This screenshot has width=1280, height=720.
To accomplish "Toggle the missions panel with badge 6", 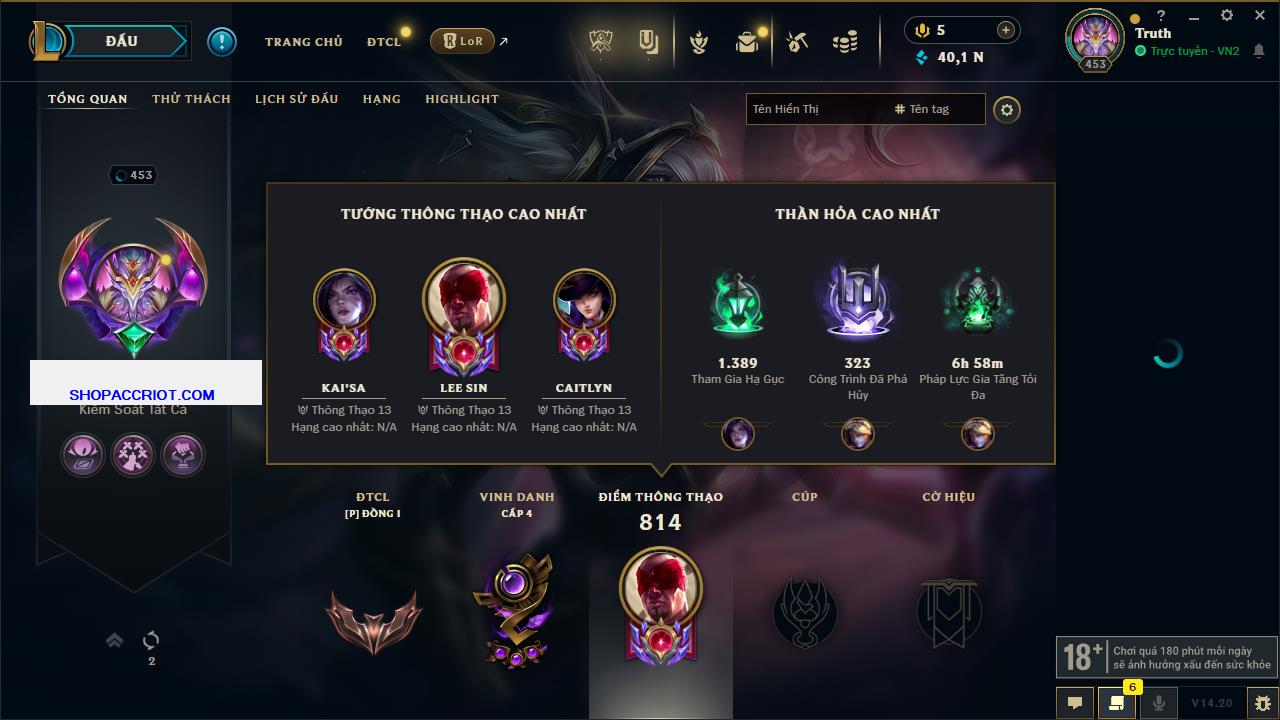I will tap(1117, 703).
